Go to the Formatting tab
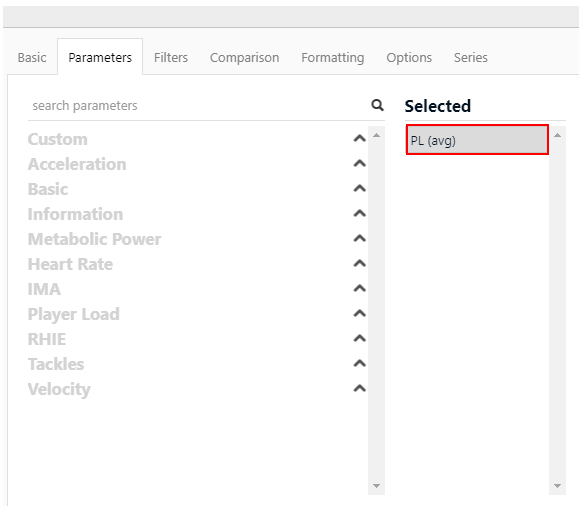 (x=333, y=58)
